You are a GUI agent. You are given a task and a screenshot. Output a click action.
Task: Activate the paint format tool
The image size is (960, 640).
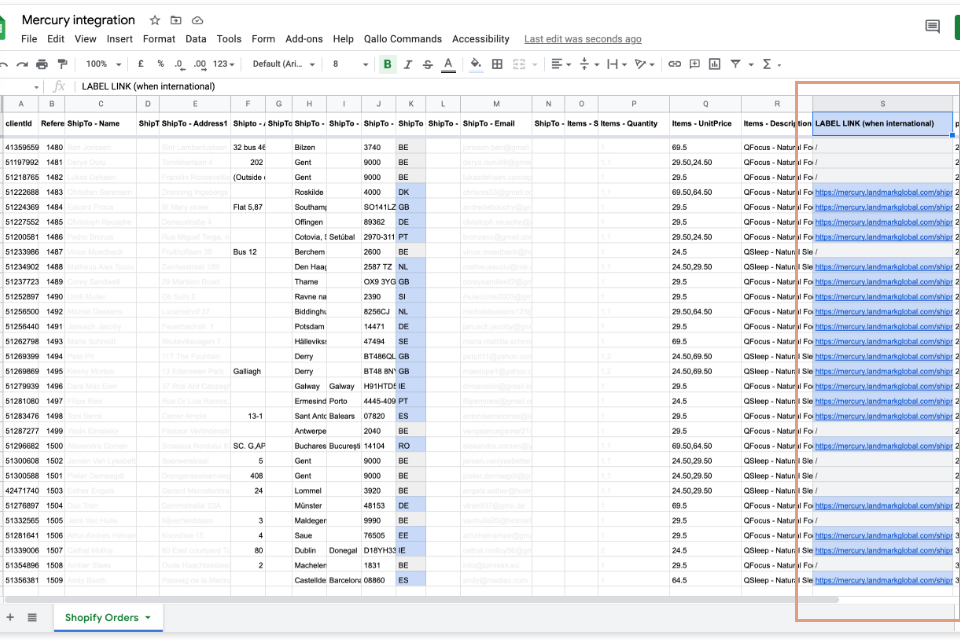(x=62, y=64)
